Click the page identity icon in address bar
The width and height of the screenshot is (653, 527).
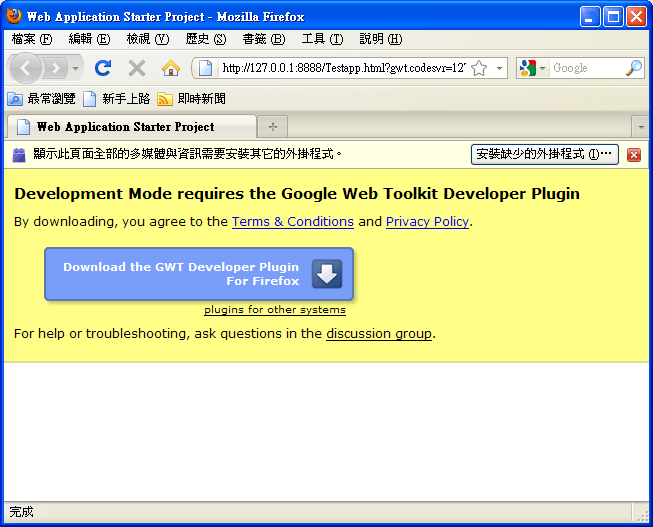(x=205, y=68)
